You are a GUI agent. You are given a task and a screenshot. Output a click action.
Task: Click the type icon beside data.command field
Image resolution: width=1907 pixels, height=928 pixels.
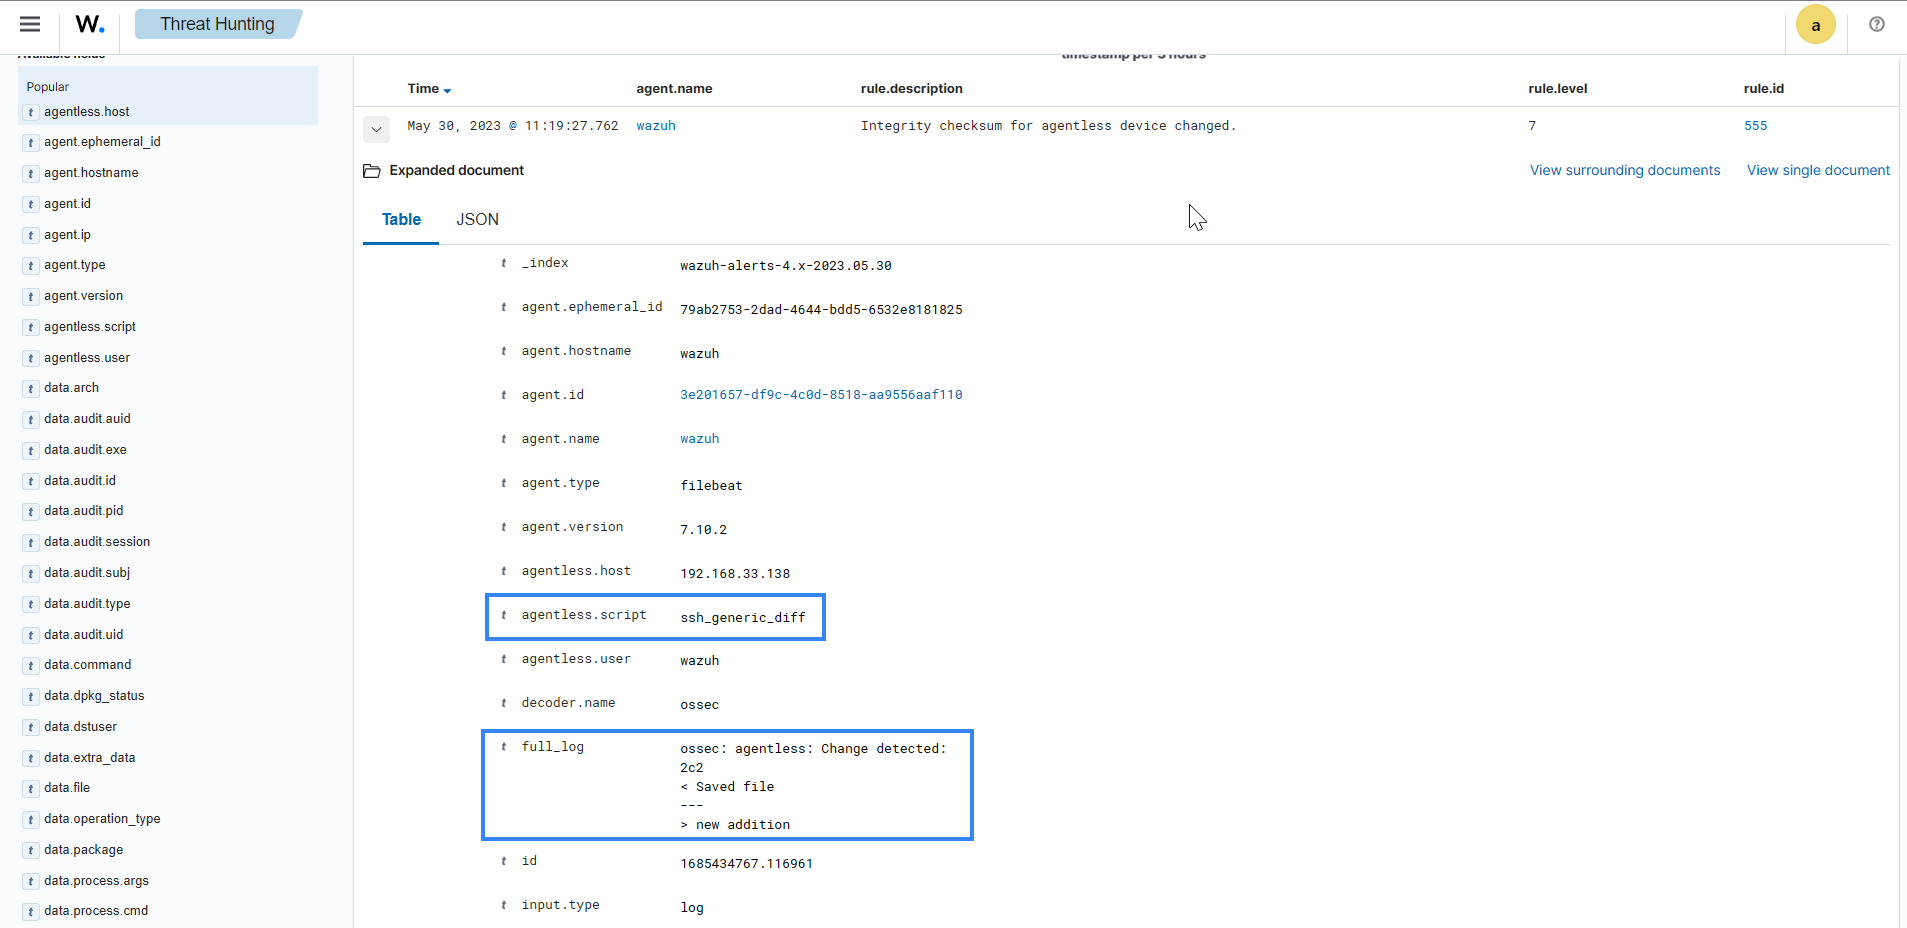(x=31, y=666)
